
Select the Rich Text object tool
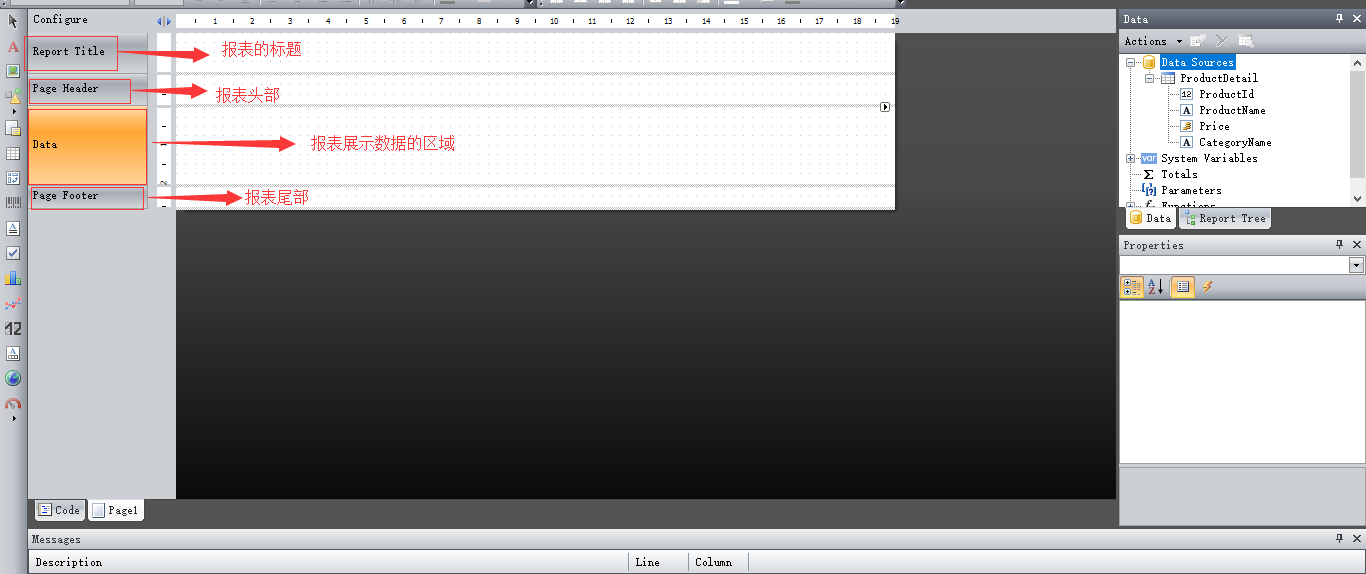(13, 228)
